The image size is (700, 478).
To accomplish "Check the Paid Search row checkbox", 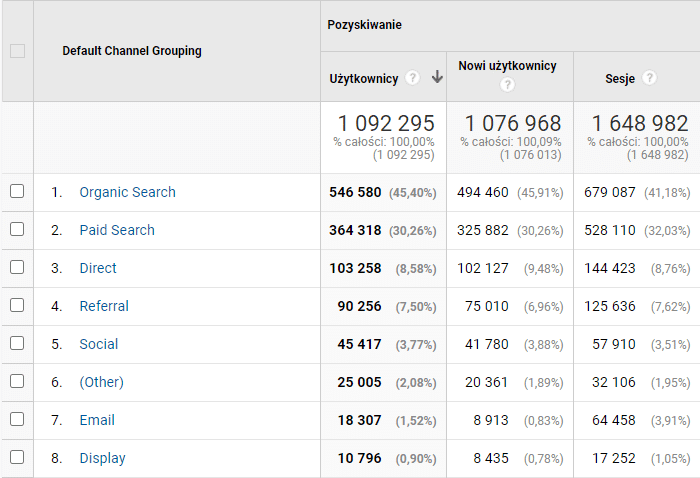I will coord(17,229).
